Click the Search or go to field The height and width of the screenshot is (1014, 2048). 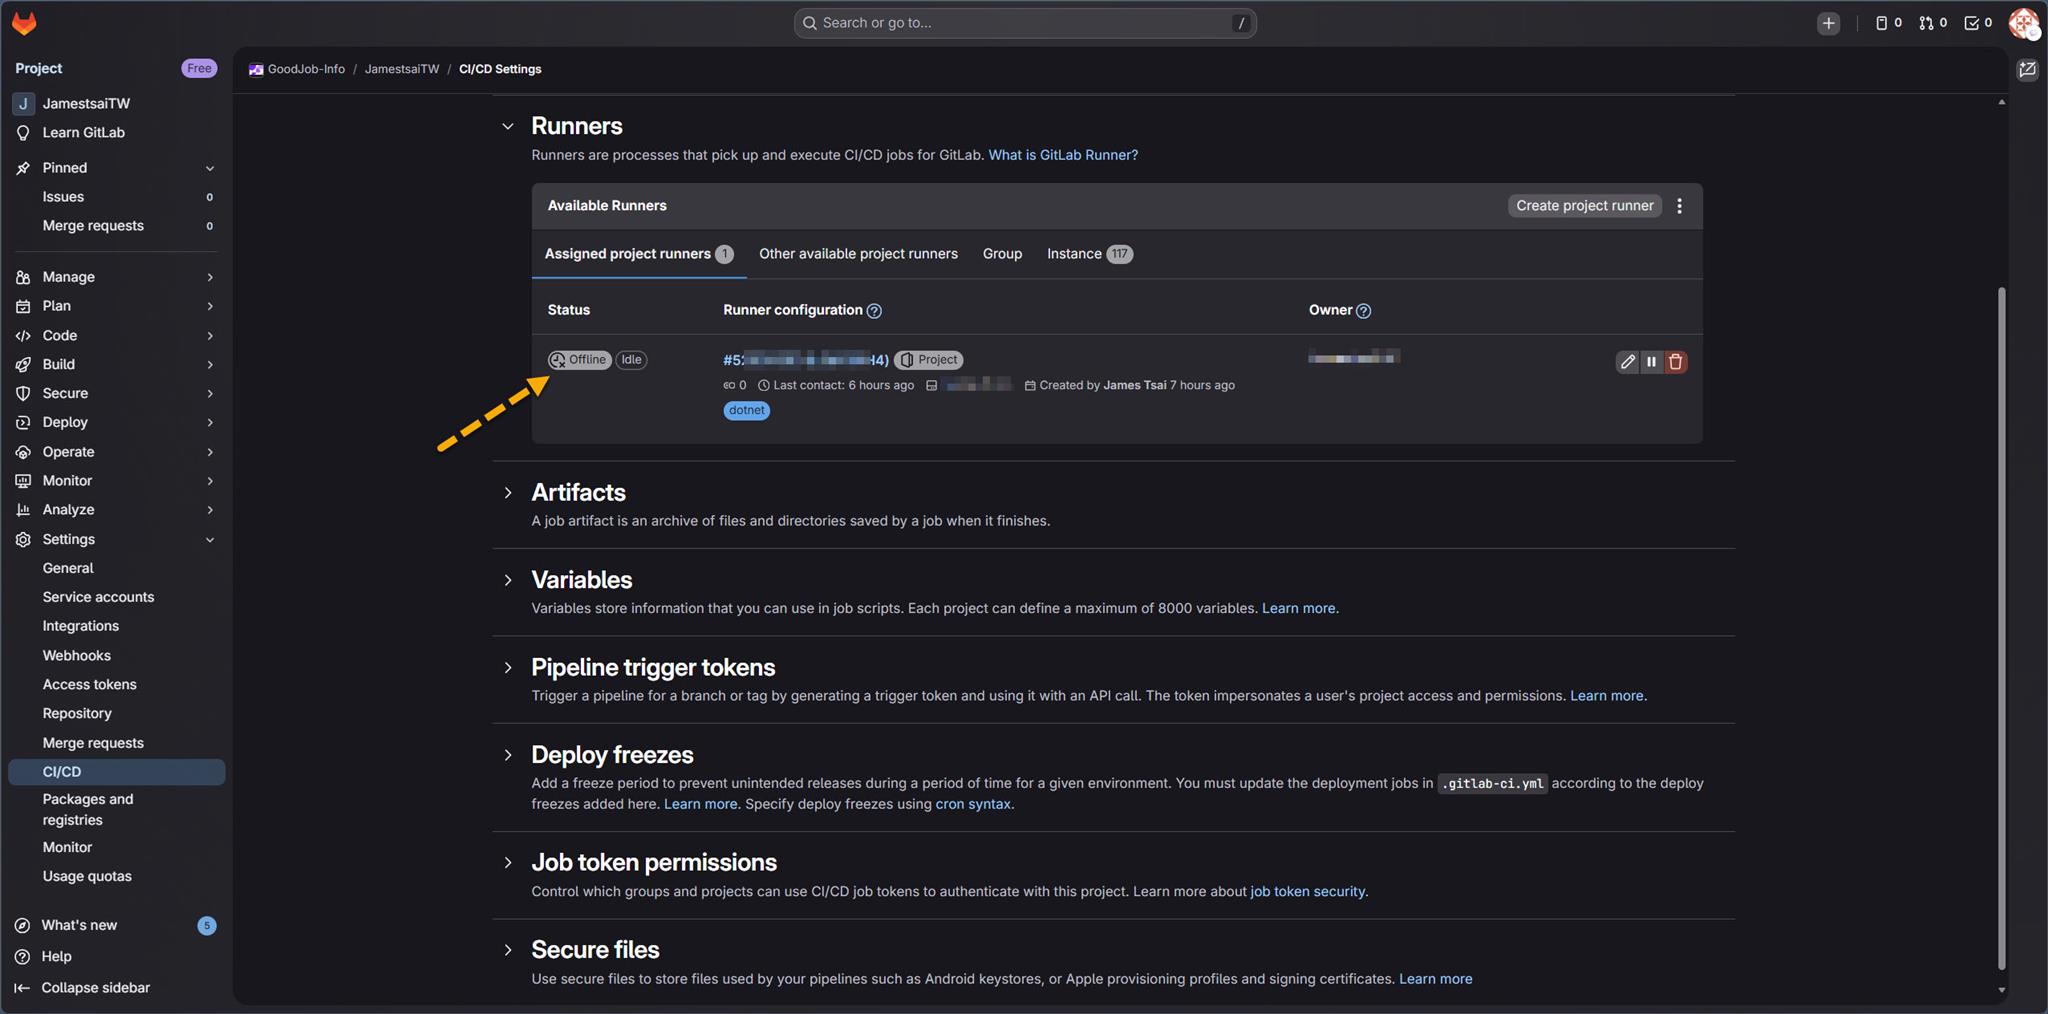pos(1024,23)
